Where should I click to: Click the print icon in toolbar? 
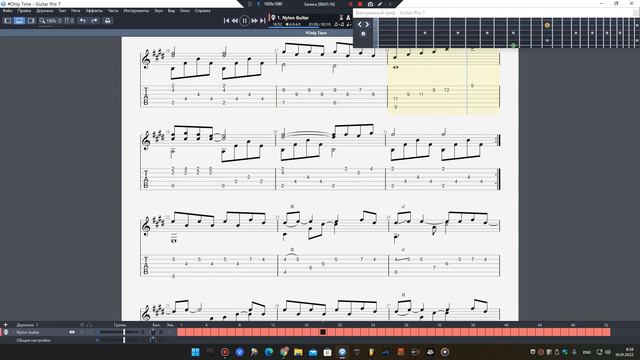tap(107, 20)
